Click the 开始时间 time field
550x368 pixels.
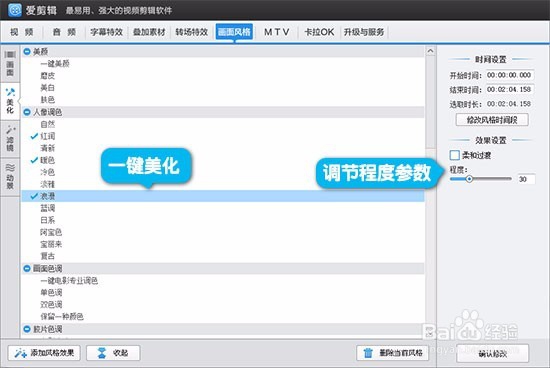(x=510, y=75)
